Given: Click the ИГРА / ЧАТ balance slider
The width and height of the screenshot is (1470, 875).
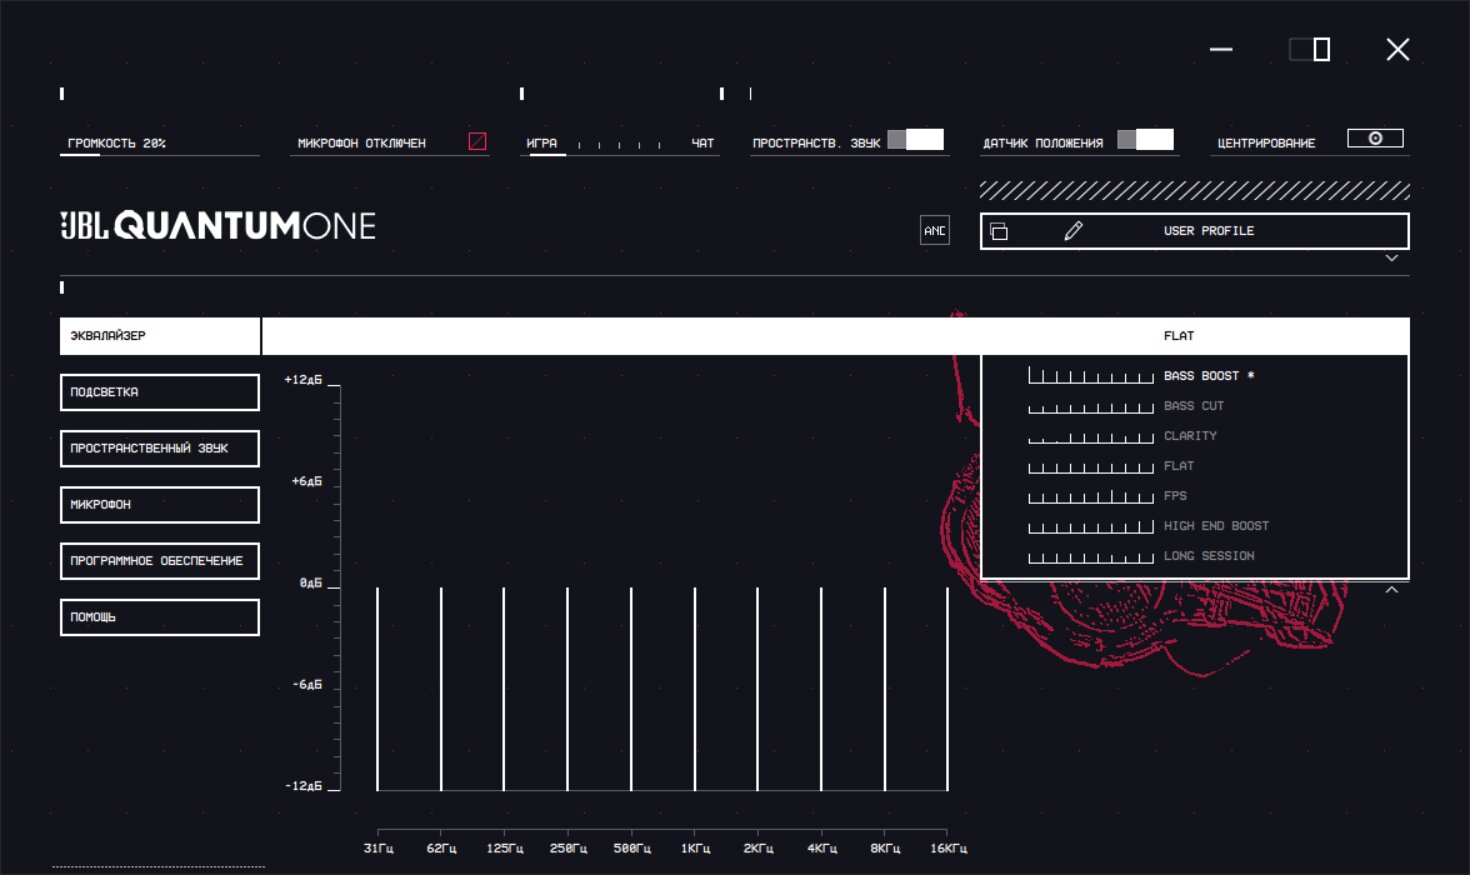Looking at the screenshot, I should pyautogui.click(x=620, y=146).
